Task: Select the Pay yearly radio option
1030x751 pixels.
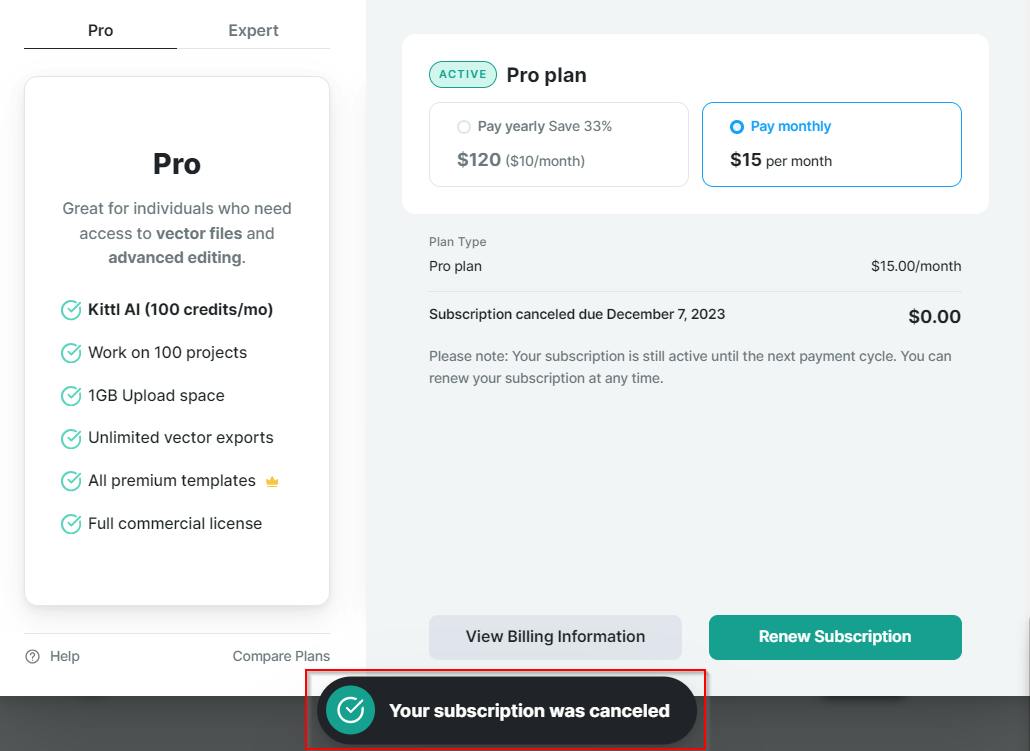Action: point(464,127)
